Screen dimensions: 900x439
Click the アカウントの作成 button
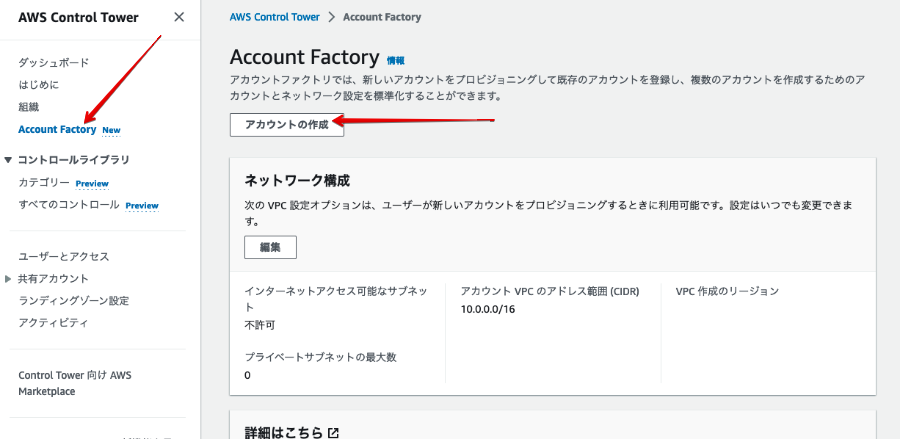[287, 125]
